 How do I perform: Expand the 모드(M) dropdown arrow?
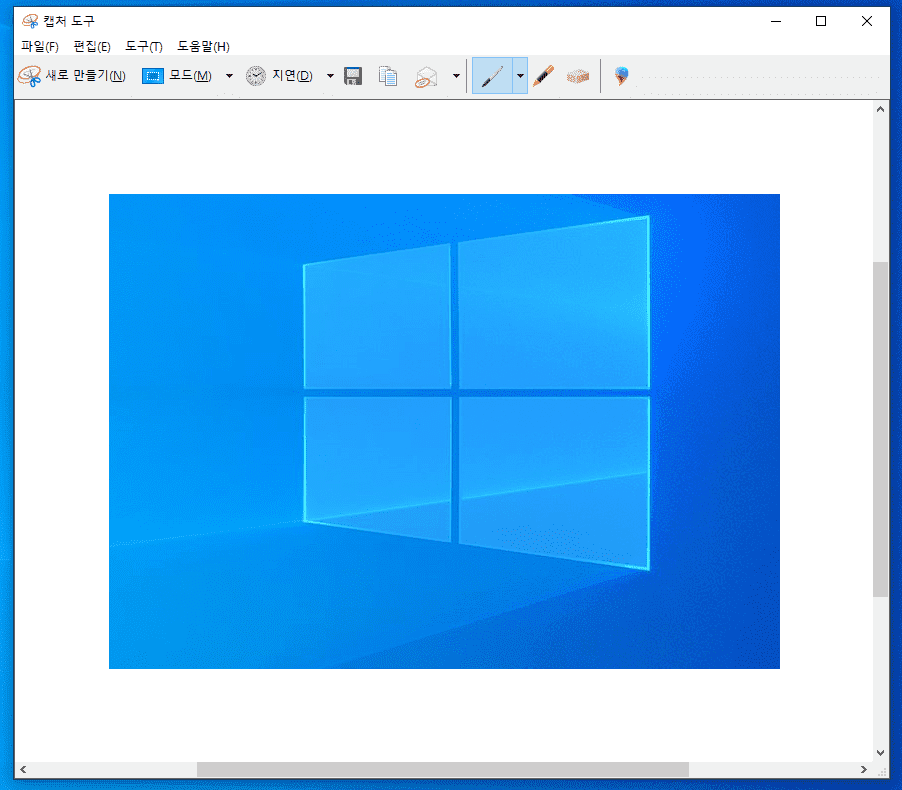click(229, 75)
